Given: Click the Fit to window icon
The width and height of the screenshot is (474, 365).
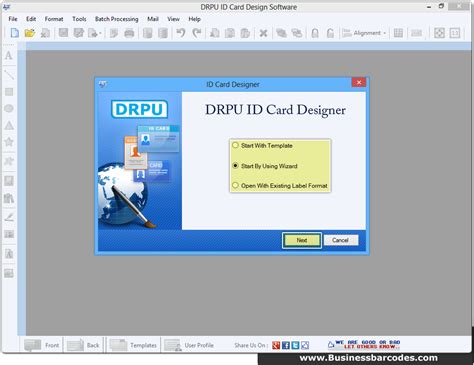Looking at the screenshot, I should (439, 33).
